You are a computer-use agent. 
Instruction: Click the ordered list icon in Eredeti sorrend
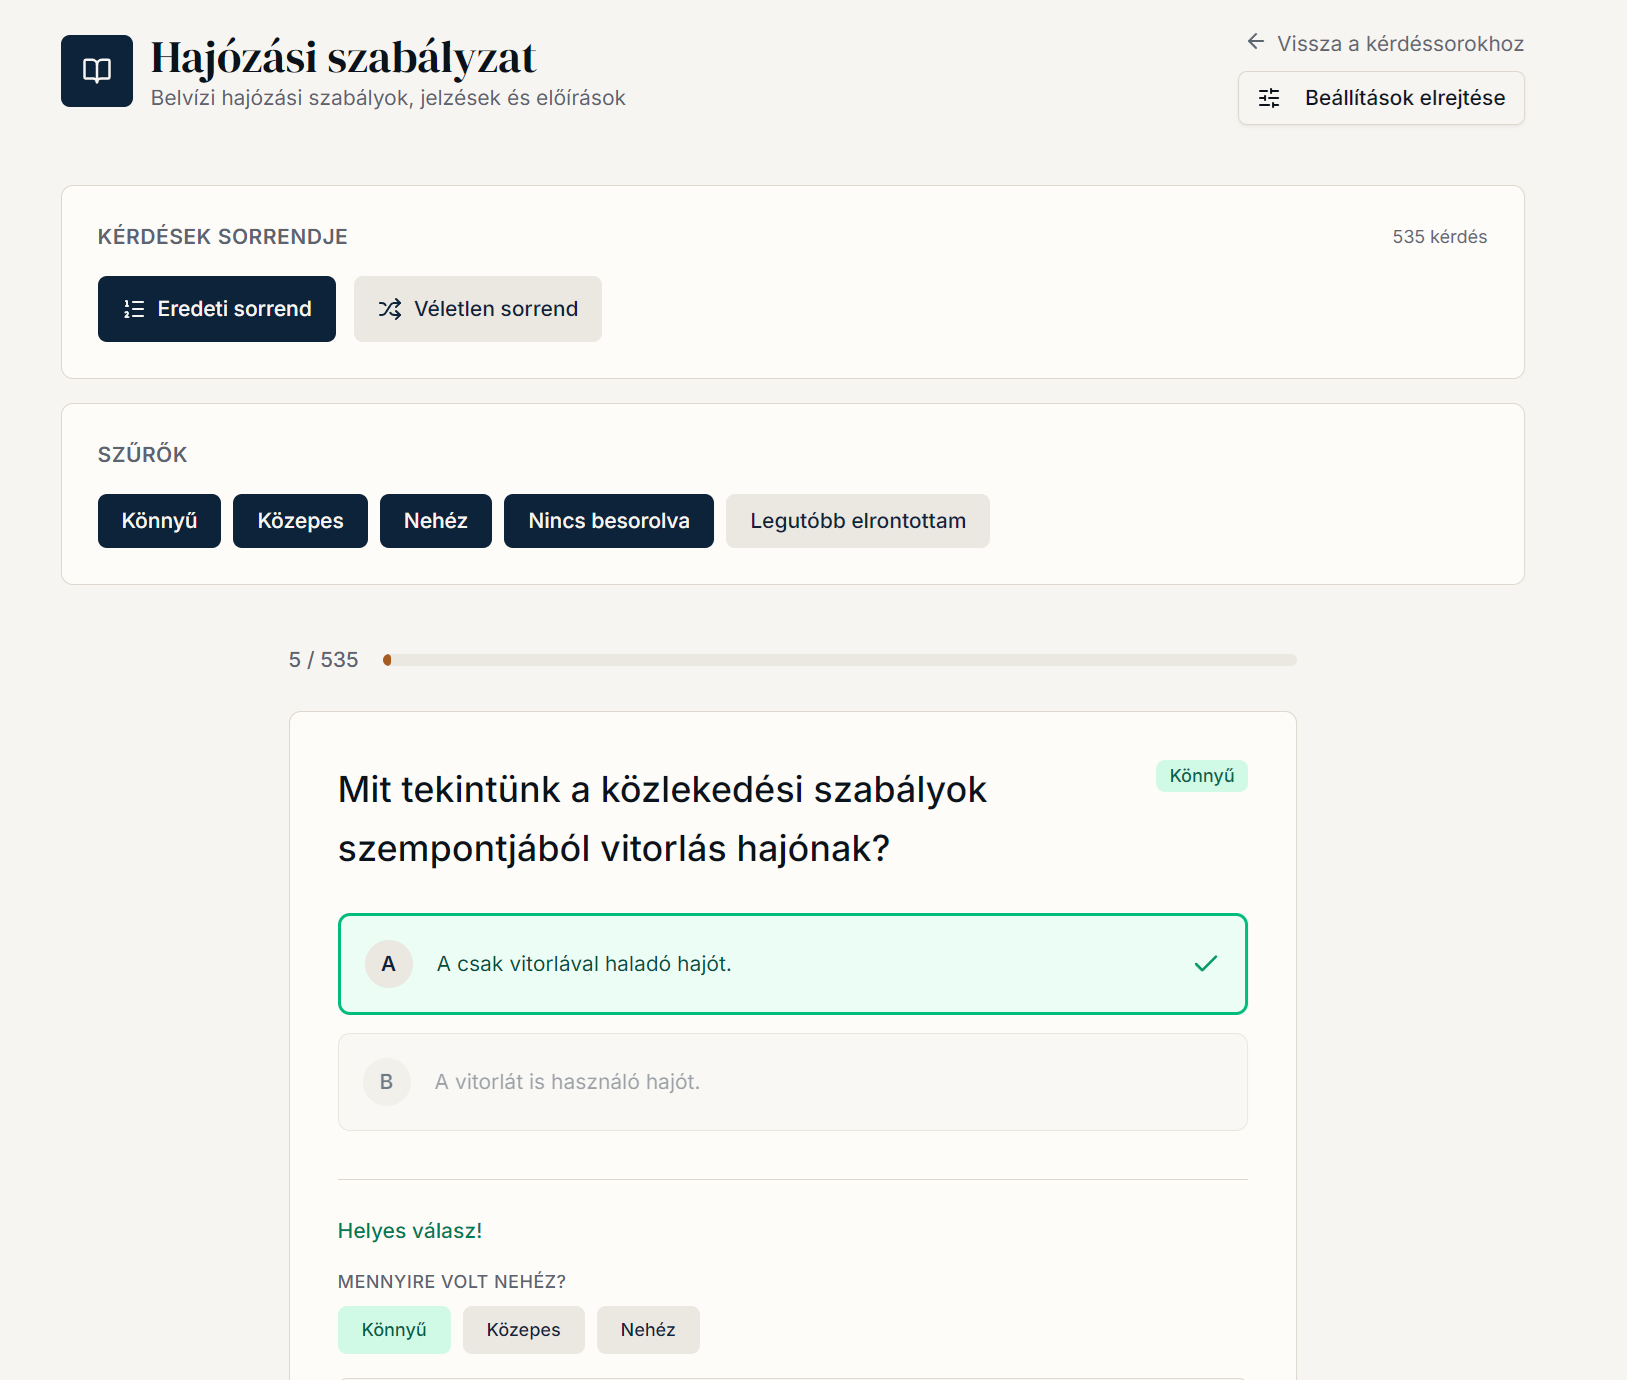coord(134,309)
